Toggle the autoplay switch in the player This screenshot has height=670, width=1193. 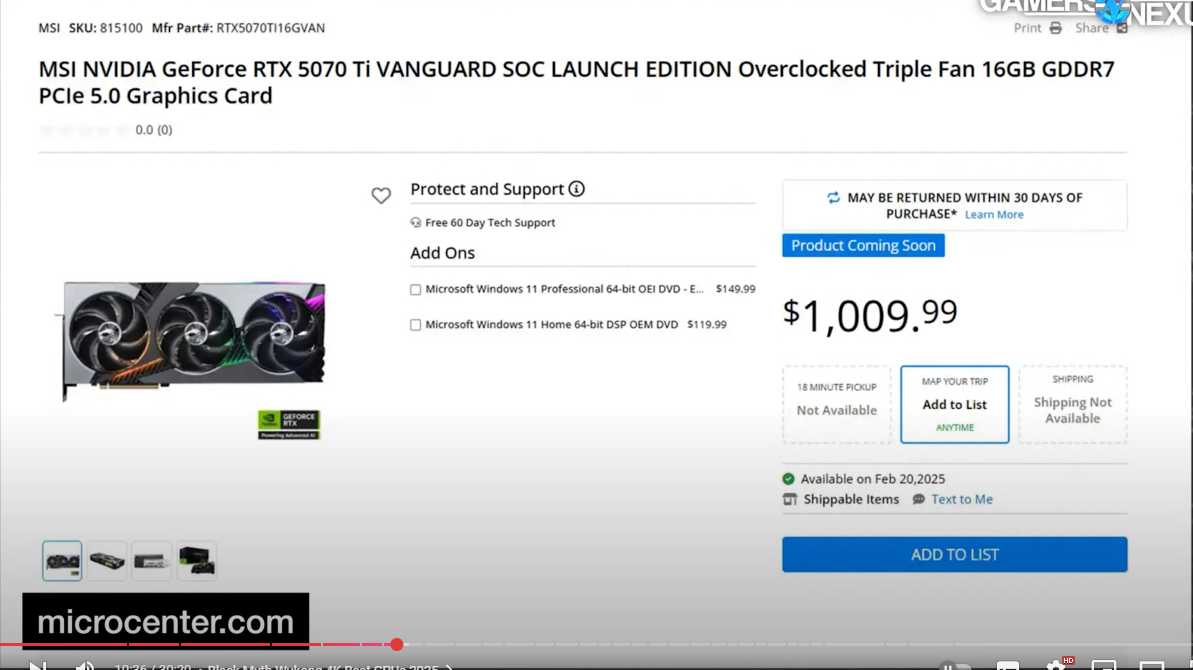coord(955,666)
